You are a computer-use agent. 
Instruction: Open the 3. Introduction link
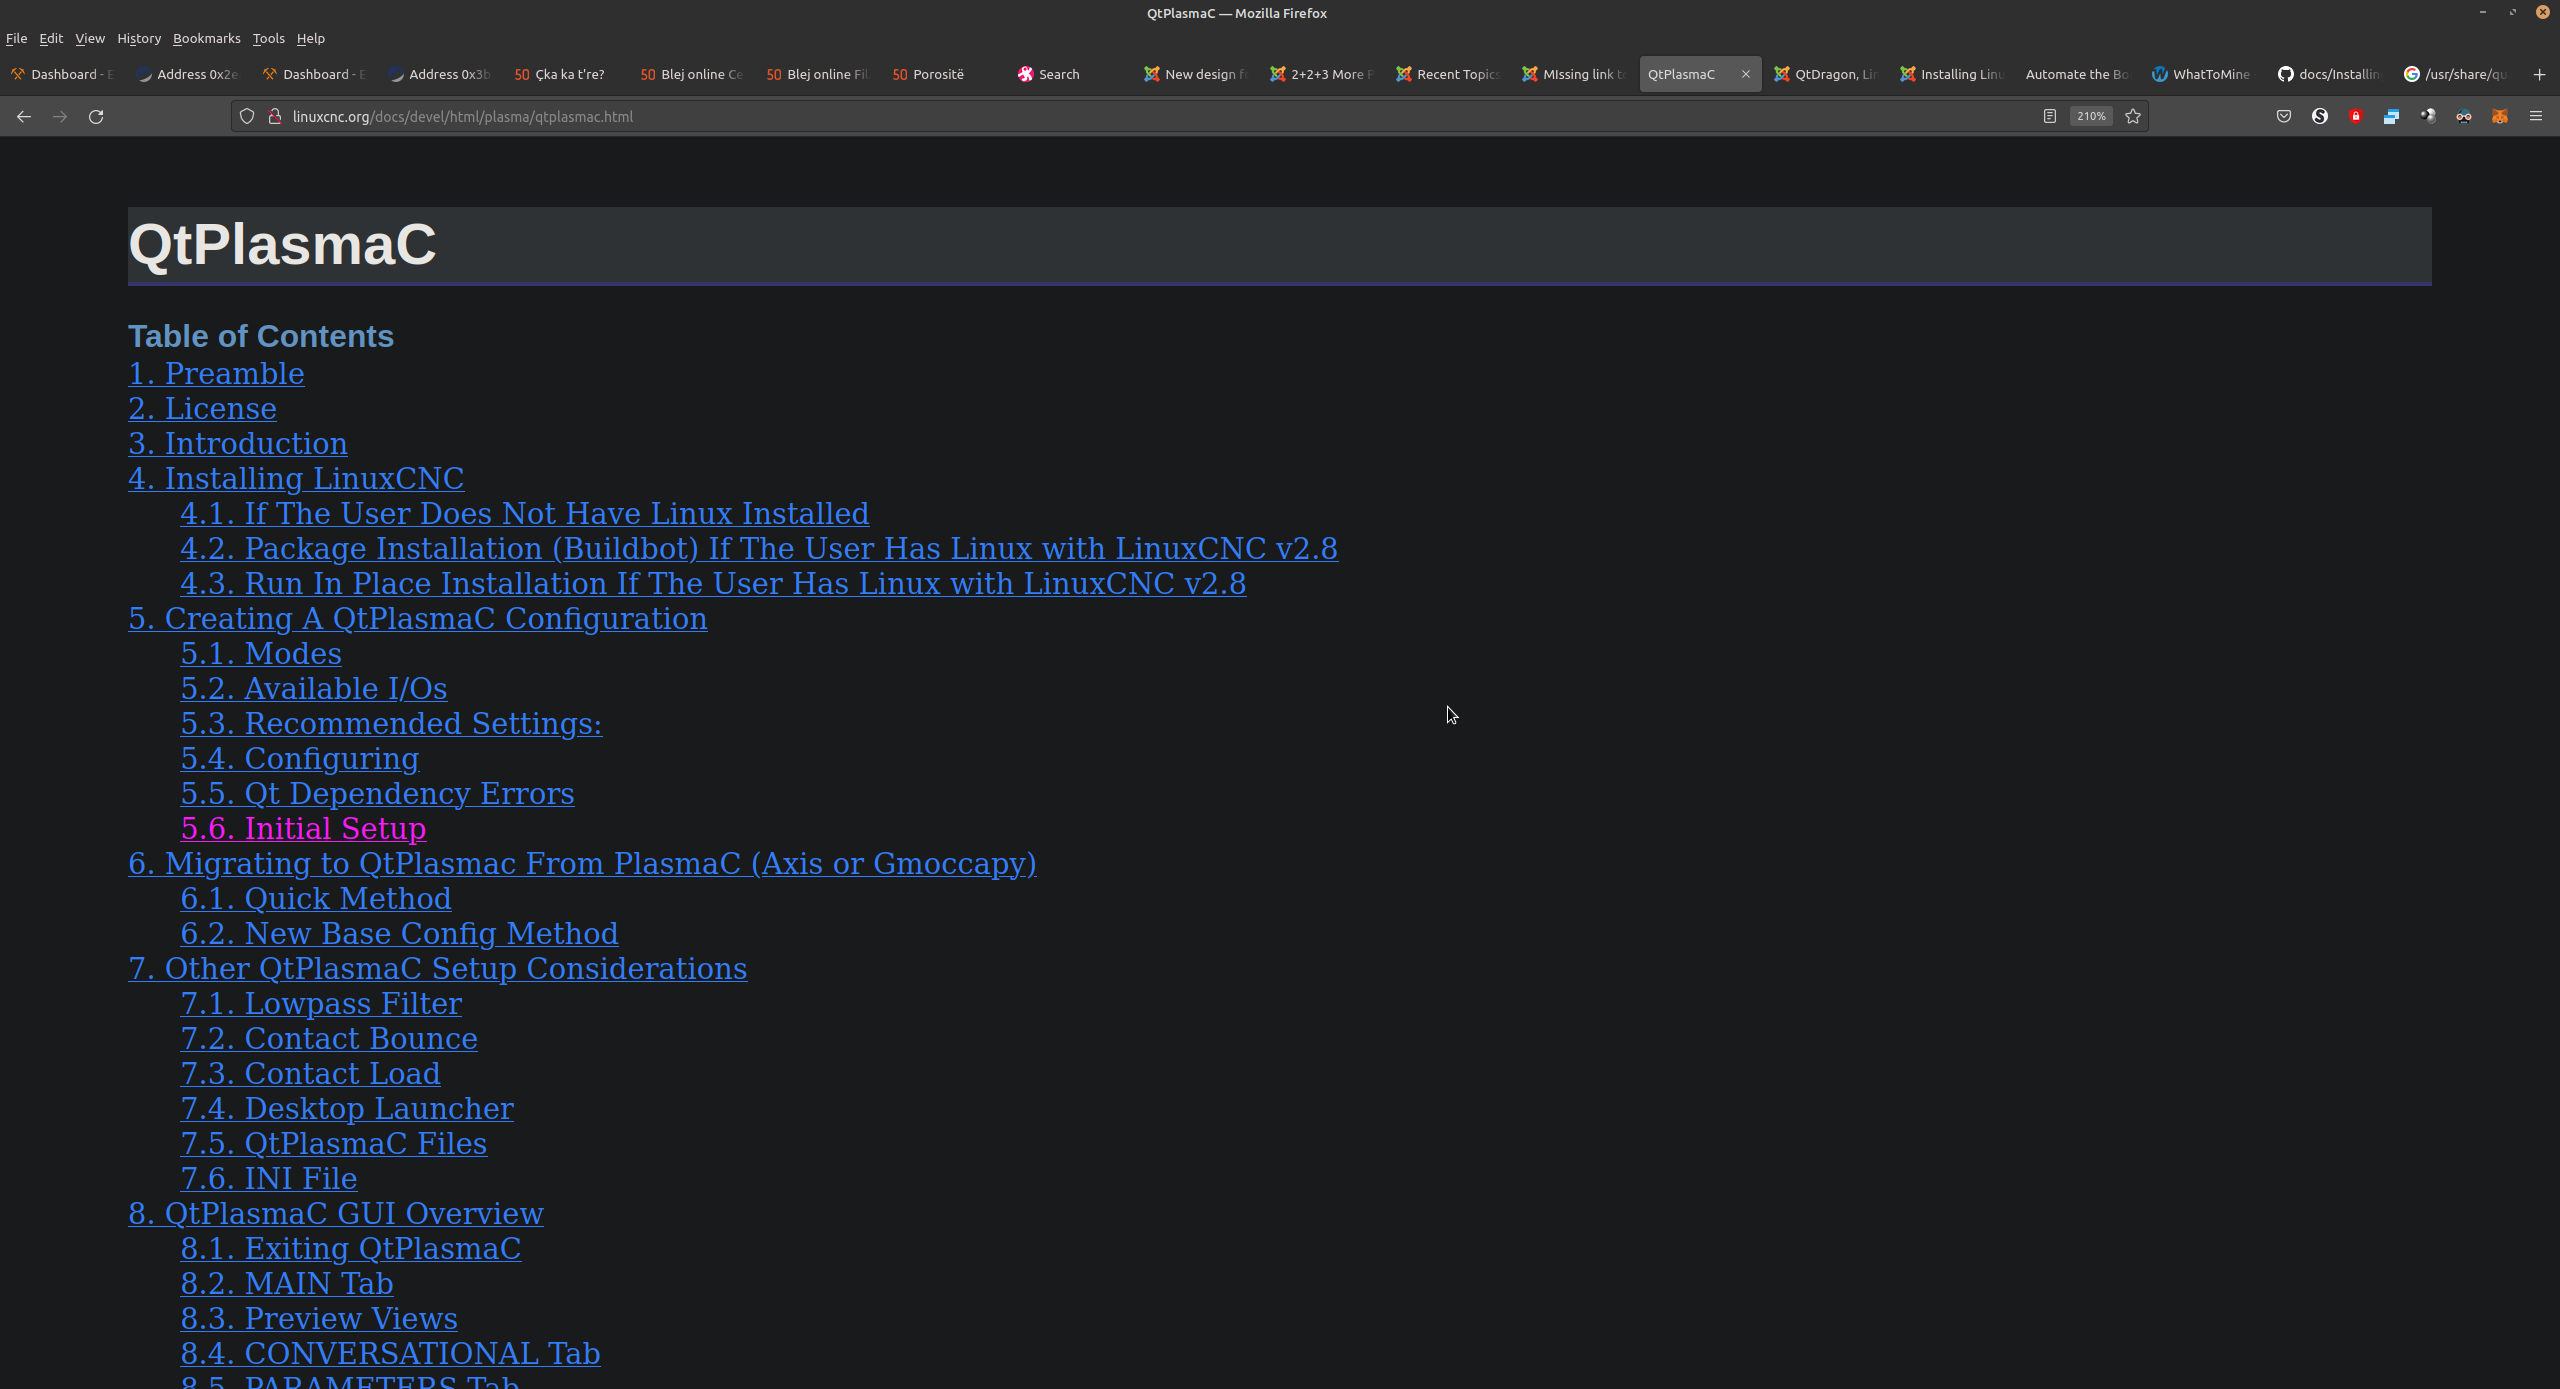(x=238, y=443)
